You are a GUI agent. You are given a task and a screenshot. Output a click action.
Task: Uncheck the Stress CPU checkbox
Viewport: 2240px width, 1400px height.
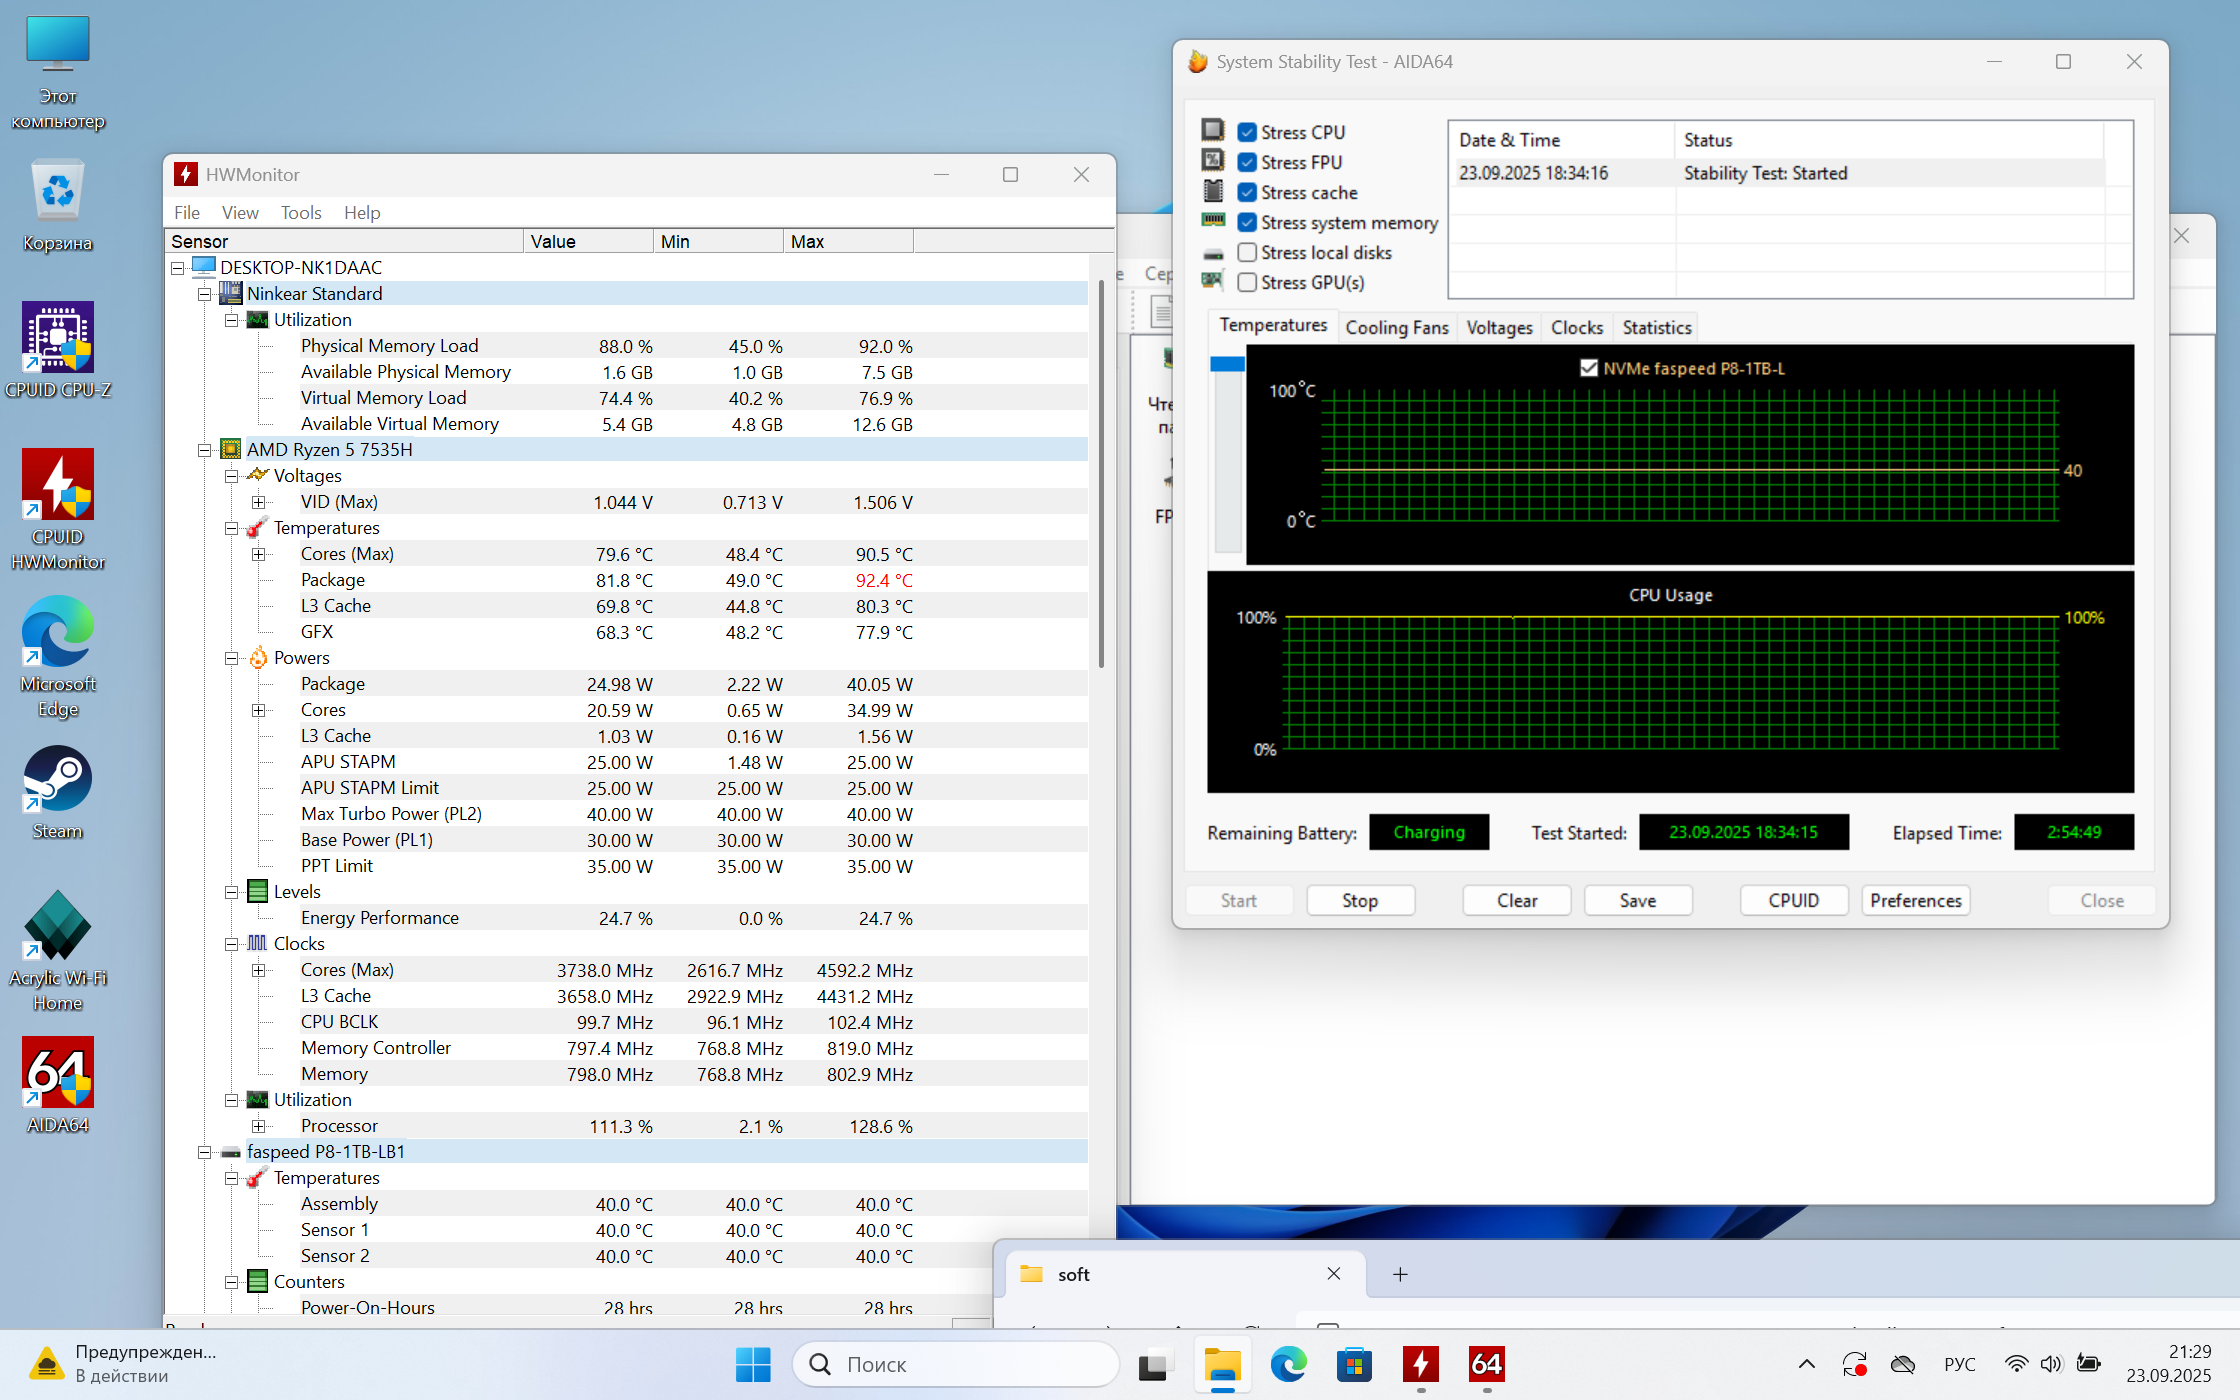[x=1247, y=132]
